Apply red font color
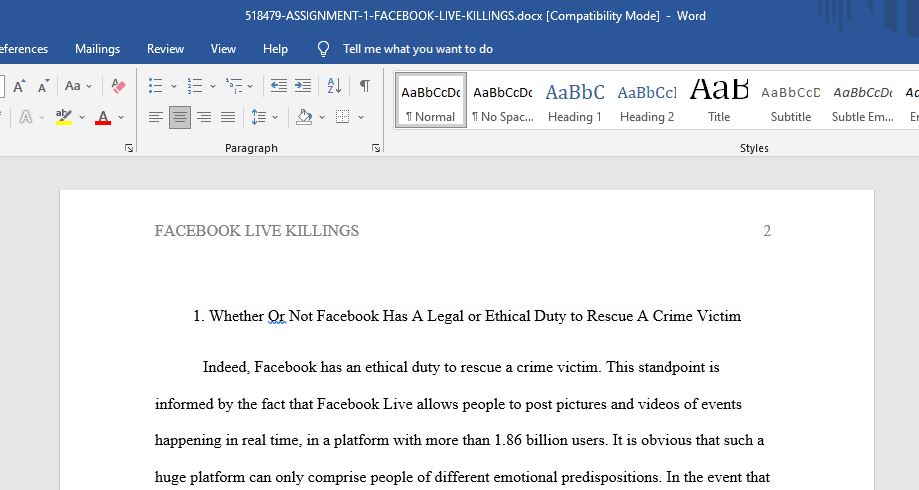The image size is (919, 490). (x=103, y=117)
